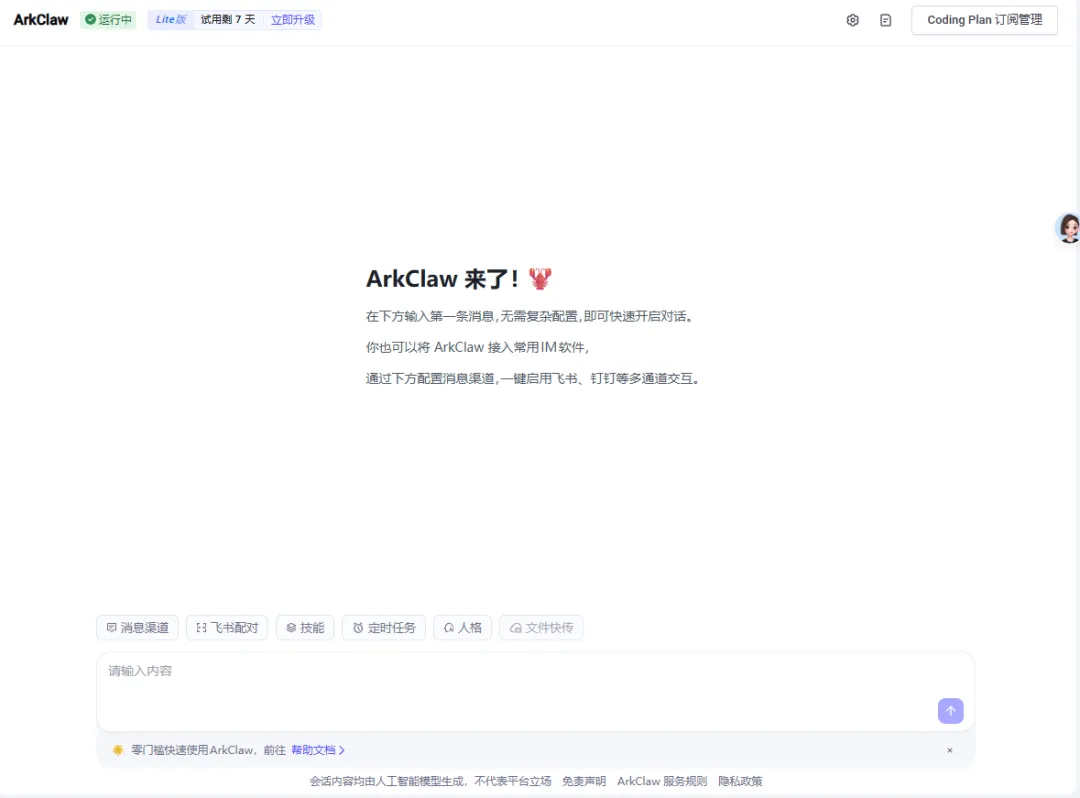Open Coding Plan 订阅管理

click(x=984, y=20)
